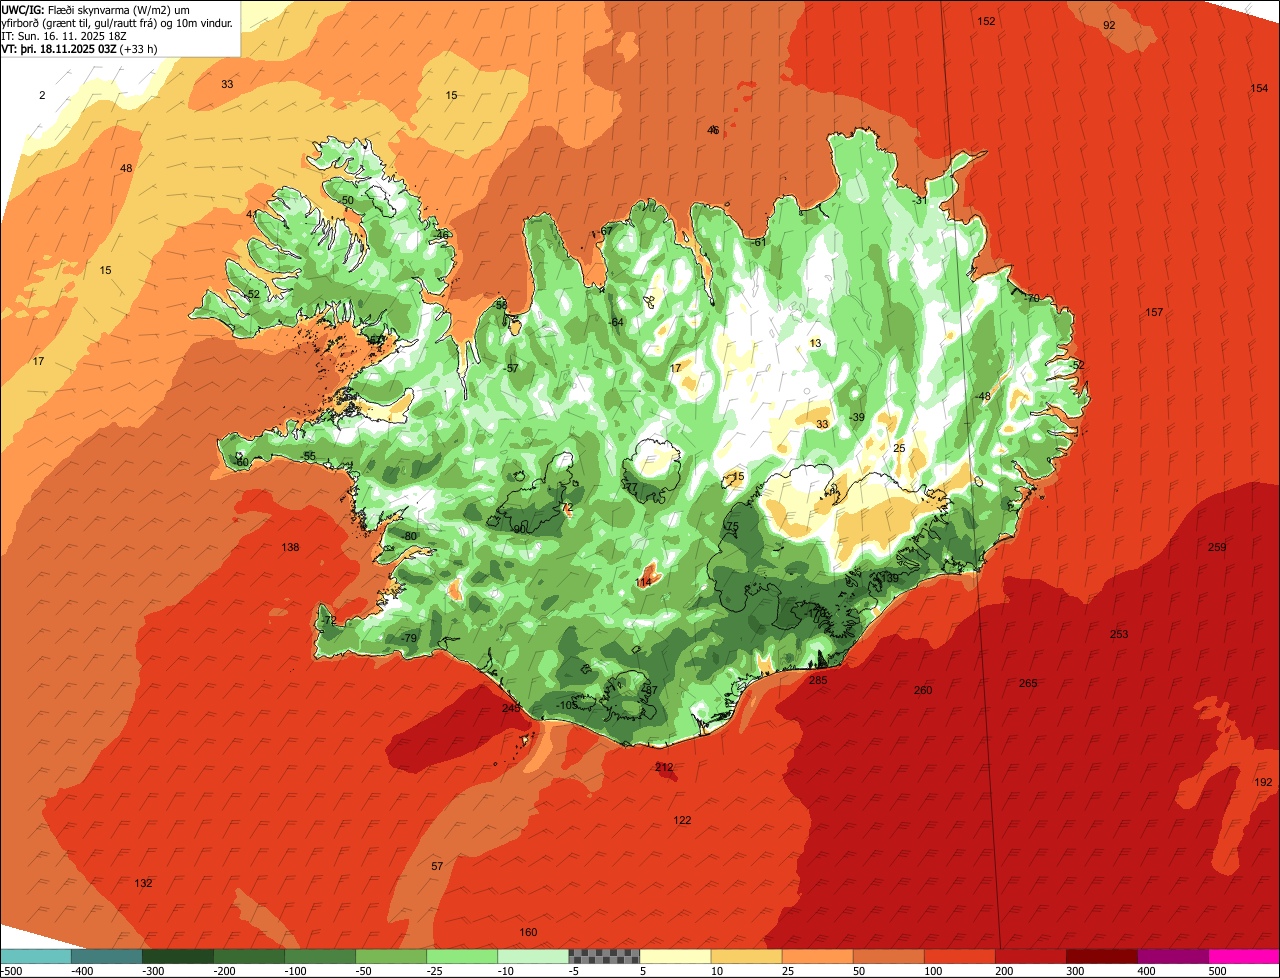Click the value 13 in the white highland area
The height and width of the screenshot is (978, 1280).
pos(815,343)
